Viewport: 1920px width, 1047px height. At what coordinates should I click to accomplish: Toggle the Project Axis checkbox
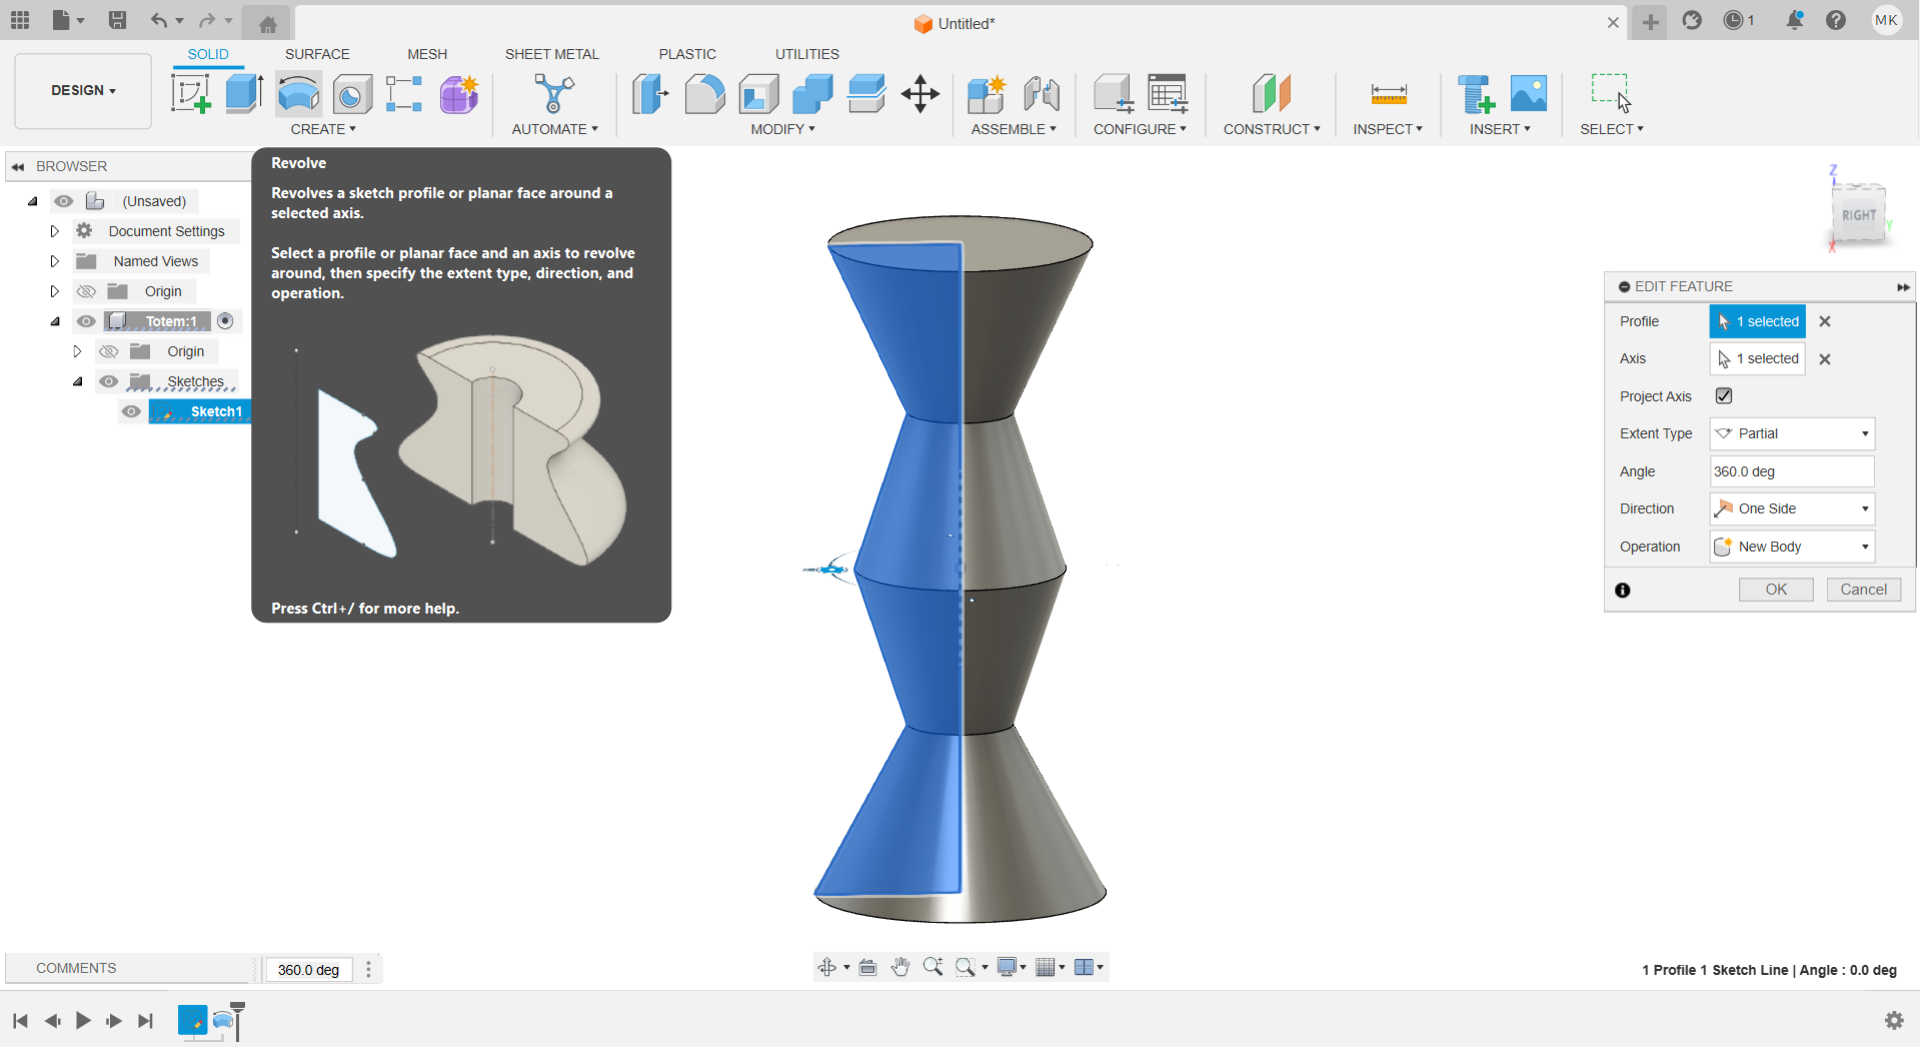pos(1724,396)
